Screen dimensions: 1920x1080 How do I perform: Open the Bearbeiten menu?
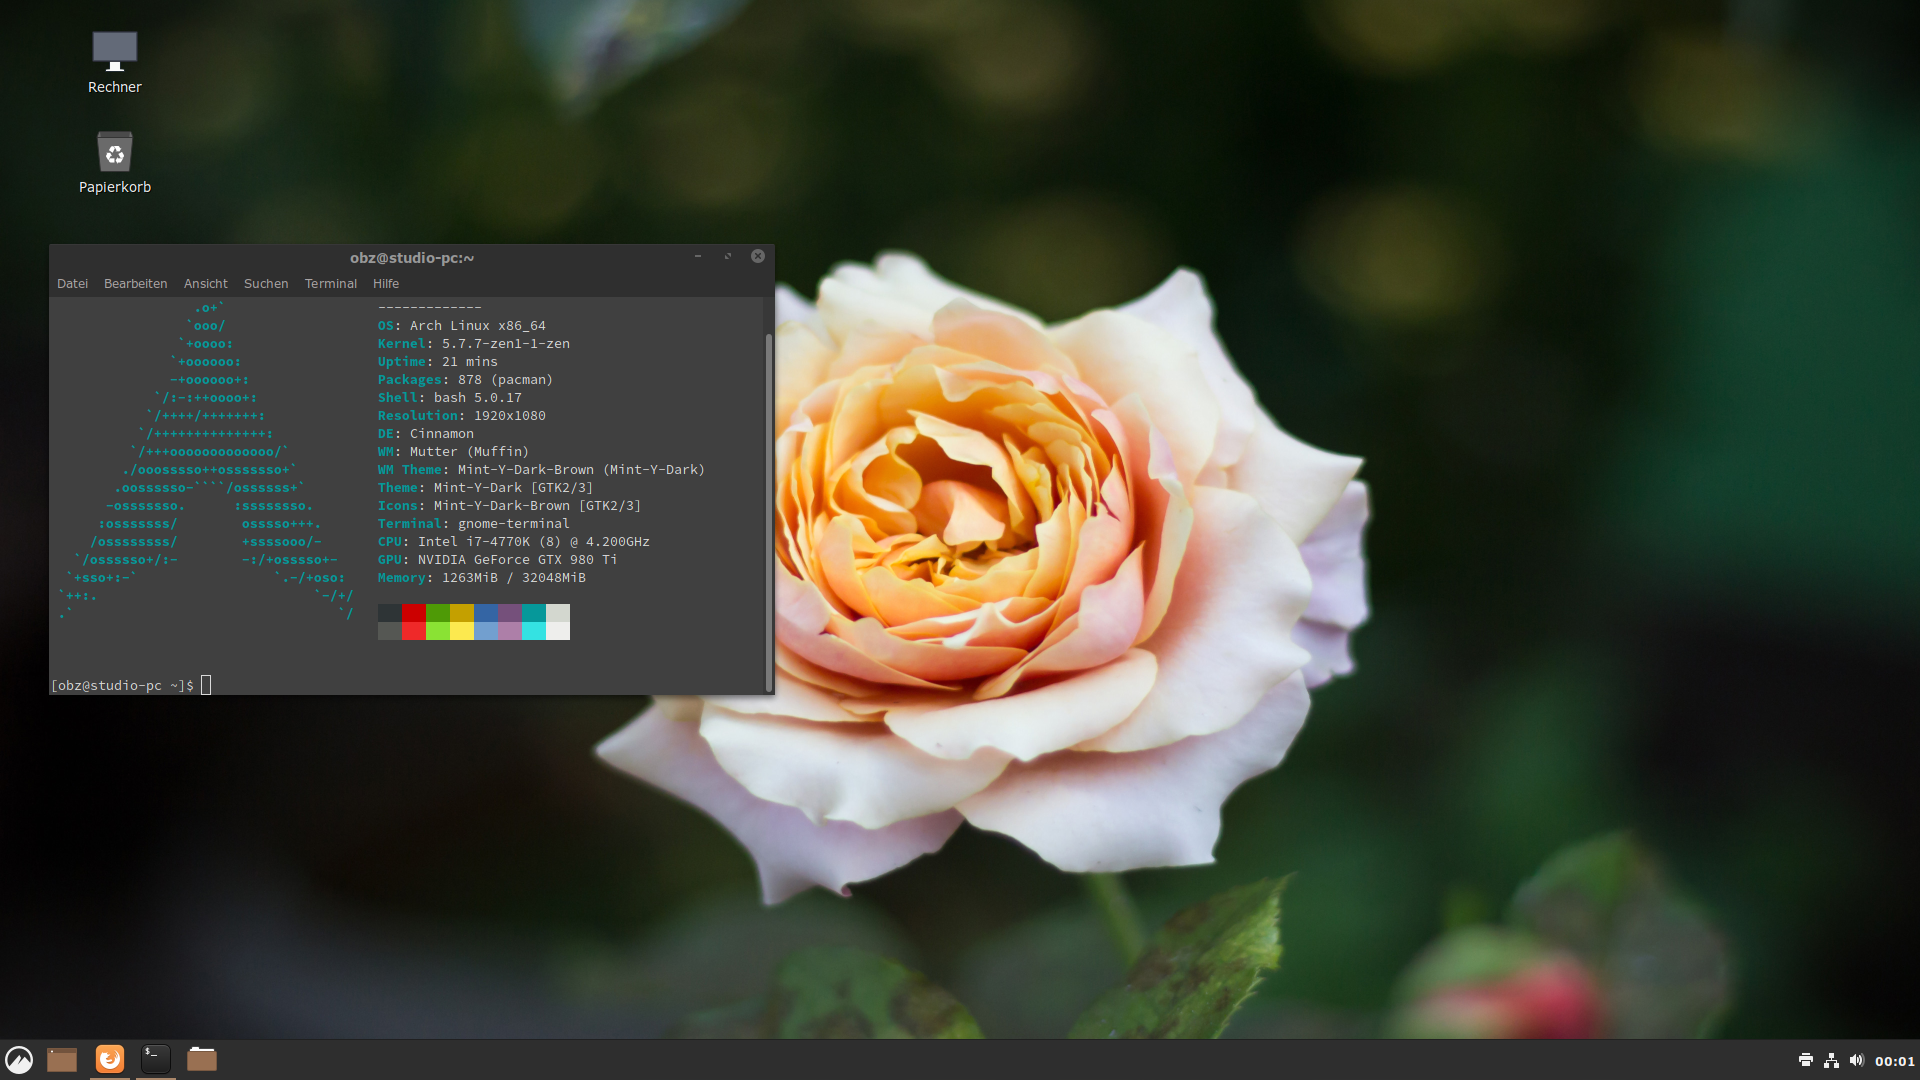coord(135,284)
